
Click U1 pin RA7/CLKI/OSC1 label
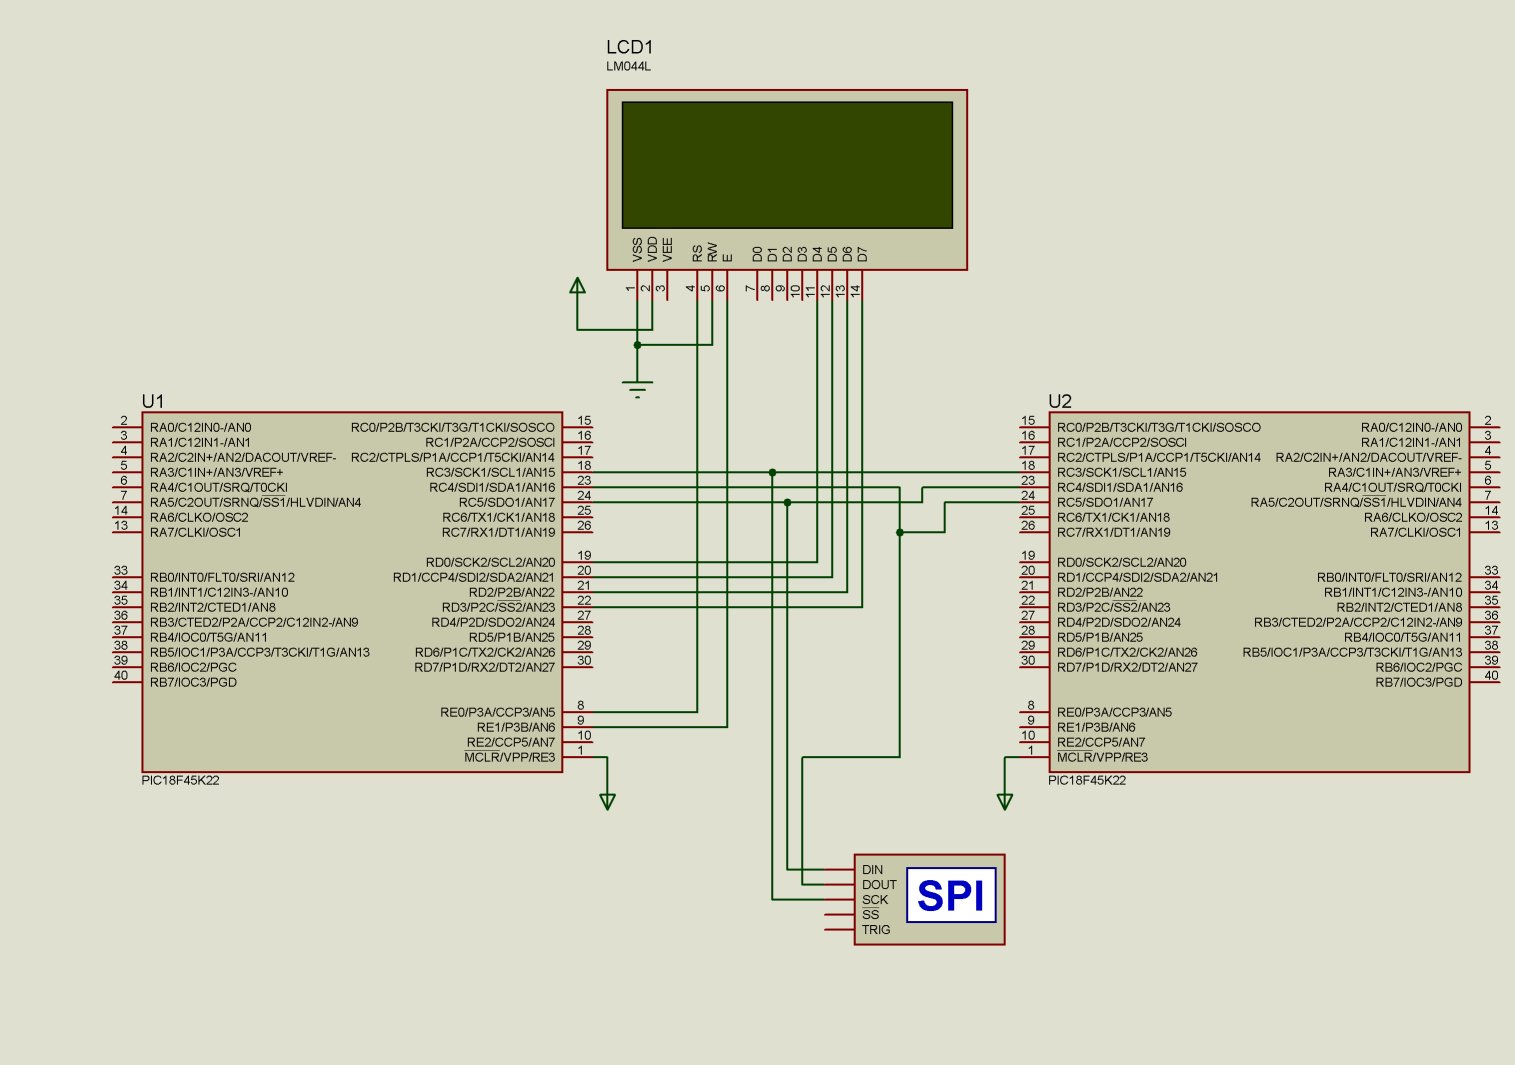click(x=196, y=533)
